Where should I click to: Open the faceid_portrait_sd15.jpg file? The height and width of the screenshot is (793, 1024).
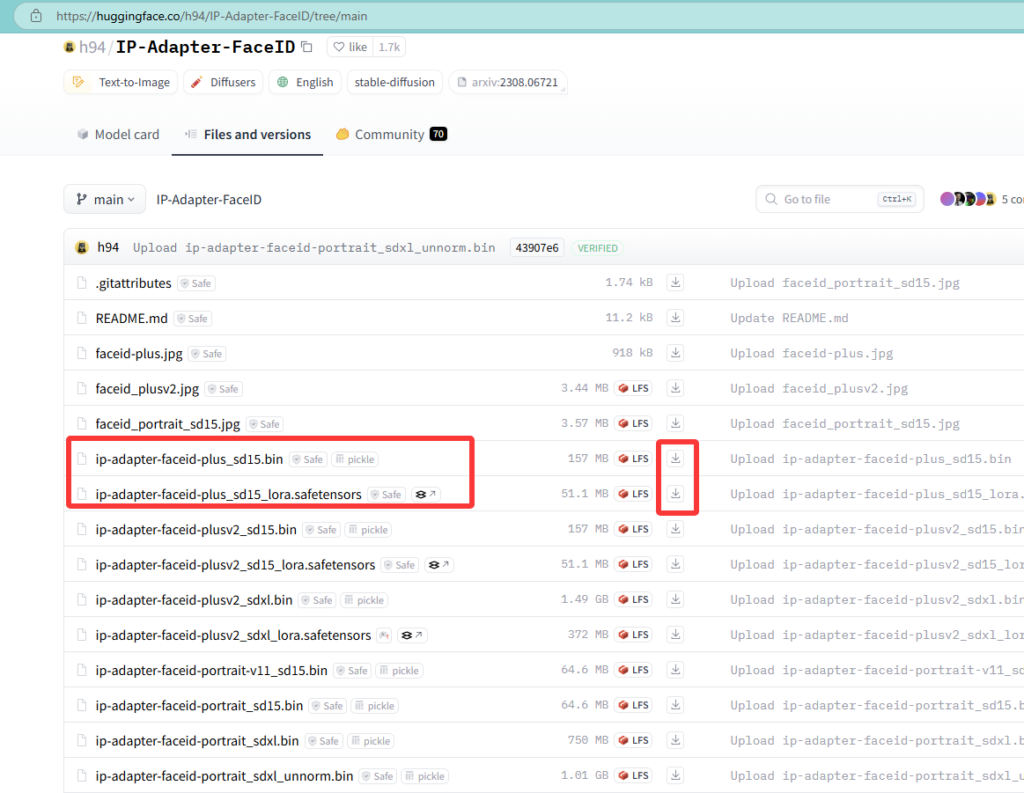tap(168, 424)
